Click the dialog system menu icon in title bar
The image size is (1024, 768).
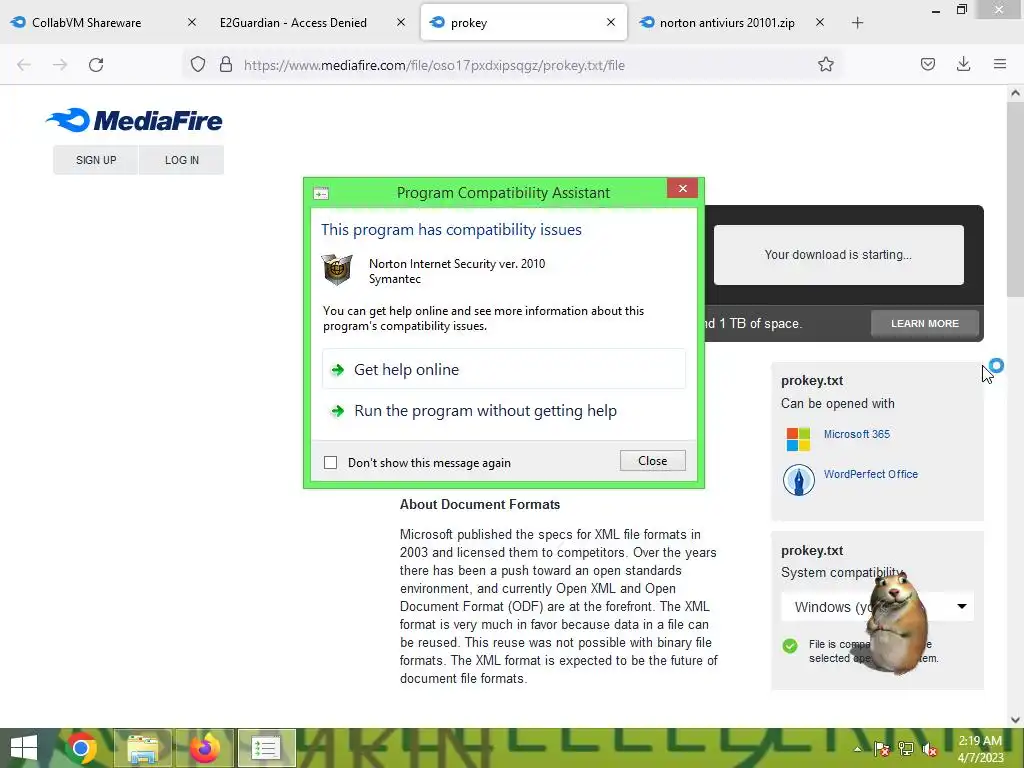321,193
